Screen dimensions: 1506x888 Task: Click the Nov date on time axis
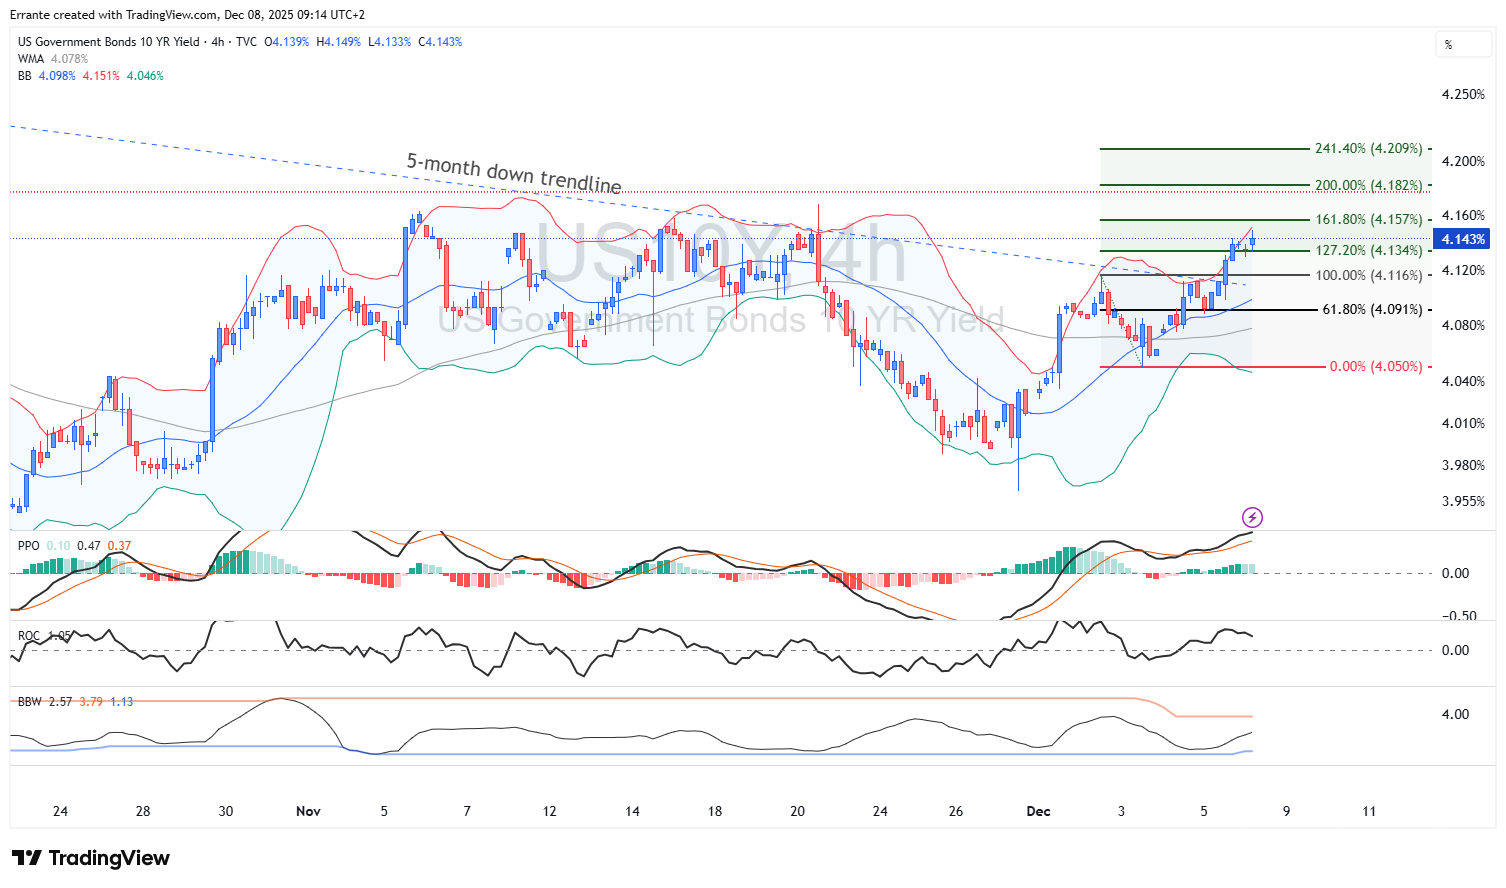tap(308, 811)
